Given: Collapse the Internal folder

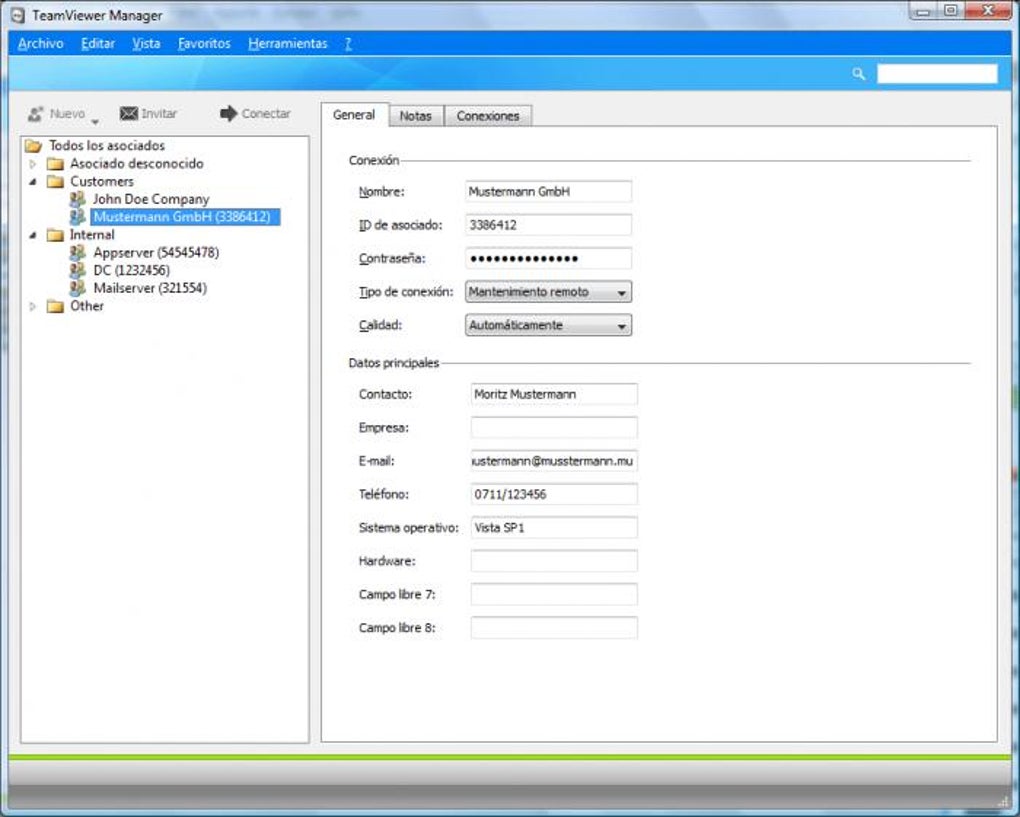Looking at the screenshot, I should [33, 235].
